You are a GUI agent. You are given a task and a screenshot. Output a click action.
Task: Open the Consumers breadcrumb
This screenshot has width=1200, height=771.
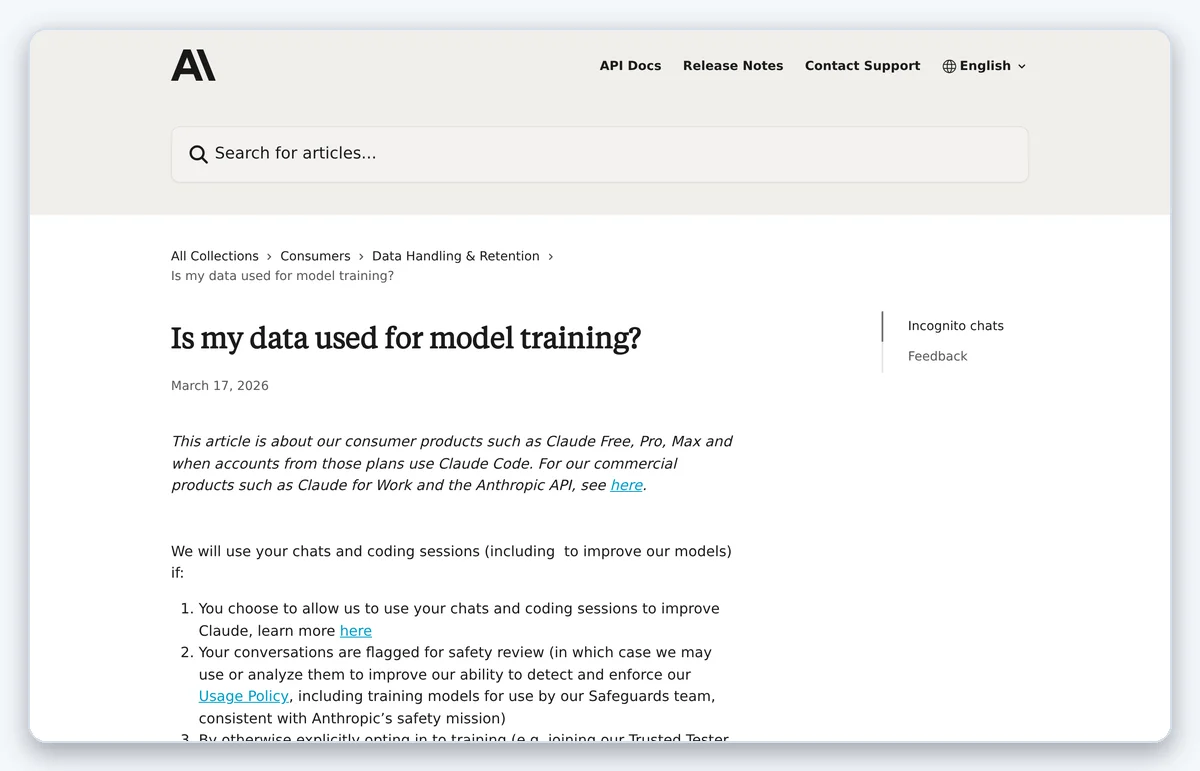pyautogui.click(x=315, y=256)
